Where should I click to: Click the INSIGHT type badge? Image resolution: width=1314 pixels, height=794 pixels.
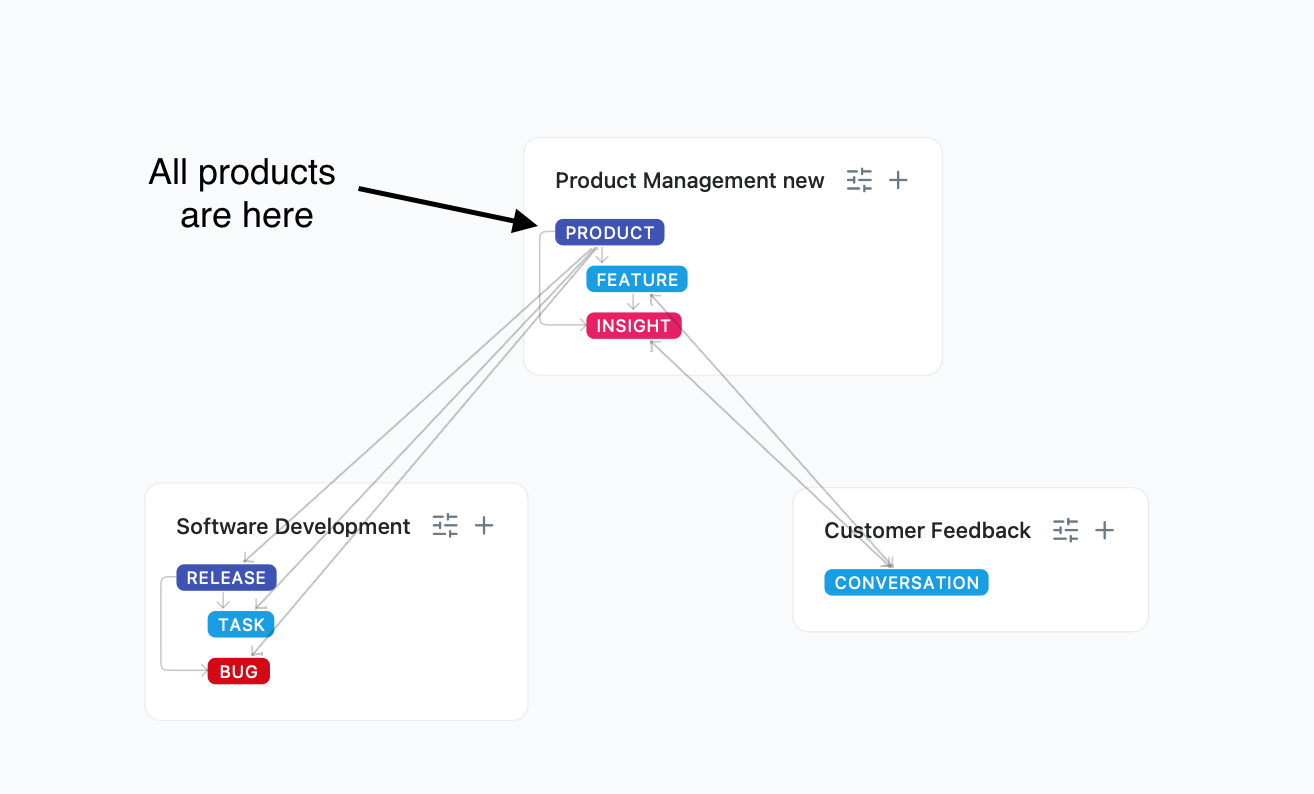click(x=633, y=326)
